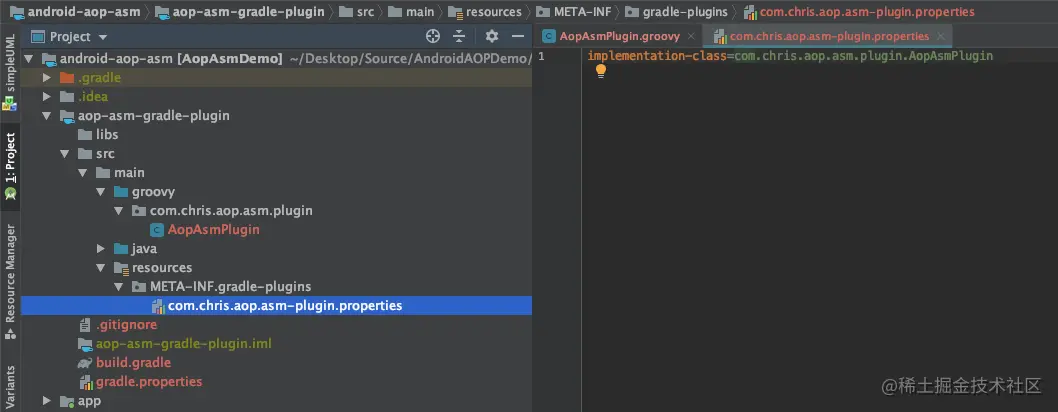Click the AopAsmPlugin class C icon

pyautogui.click(x=157, y=230)
